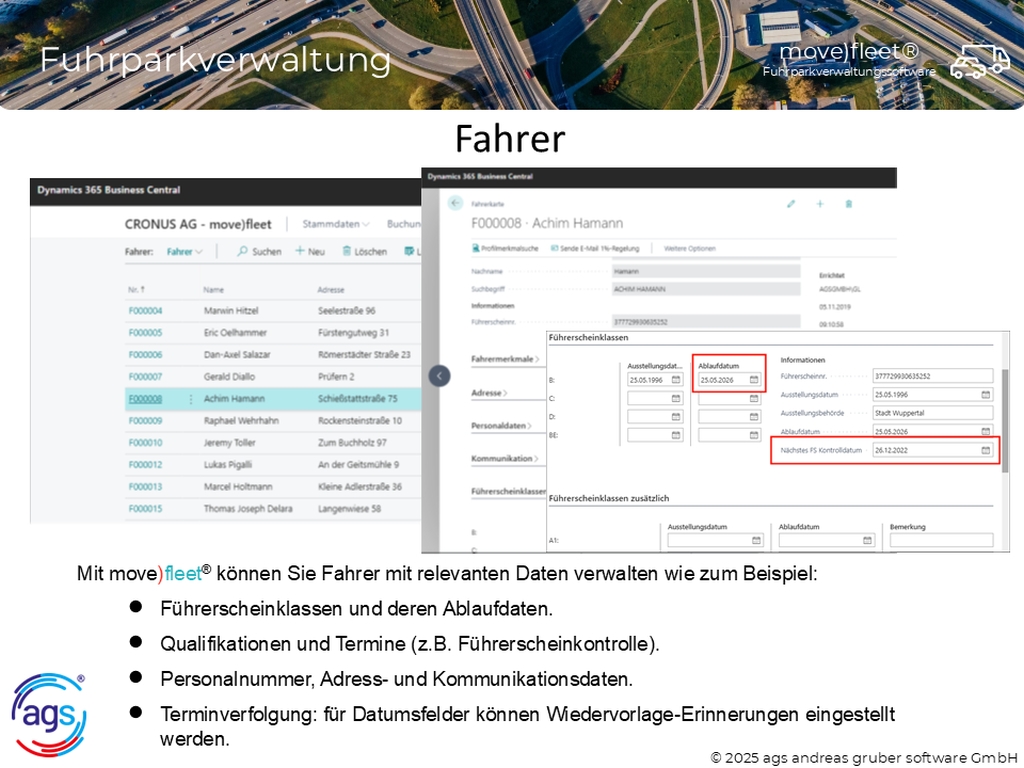Open driver link F000012
The height and width of the screenshot is (768, 1024).
[x=145, y=465]
